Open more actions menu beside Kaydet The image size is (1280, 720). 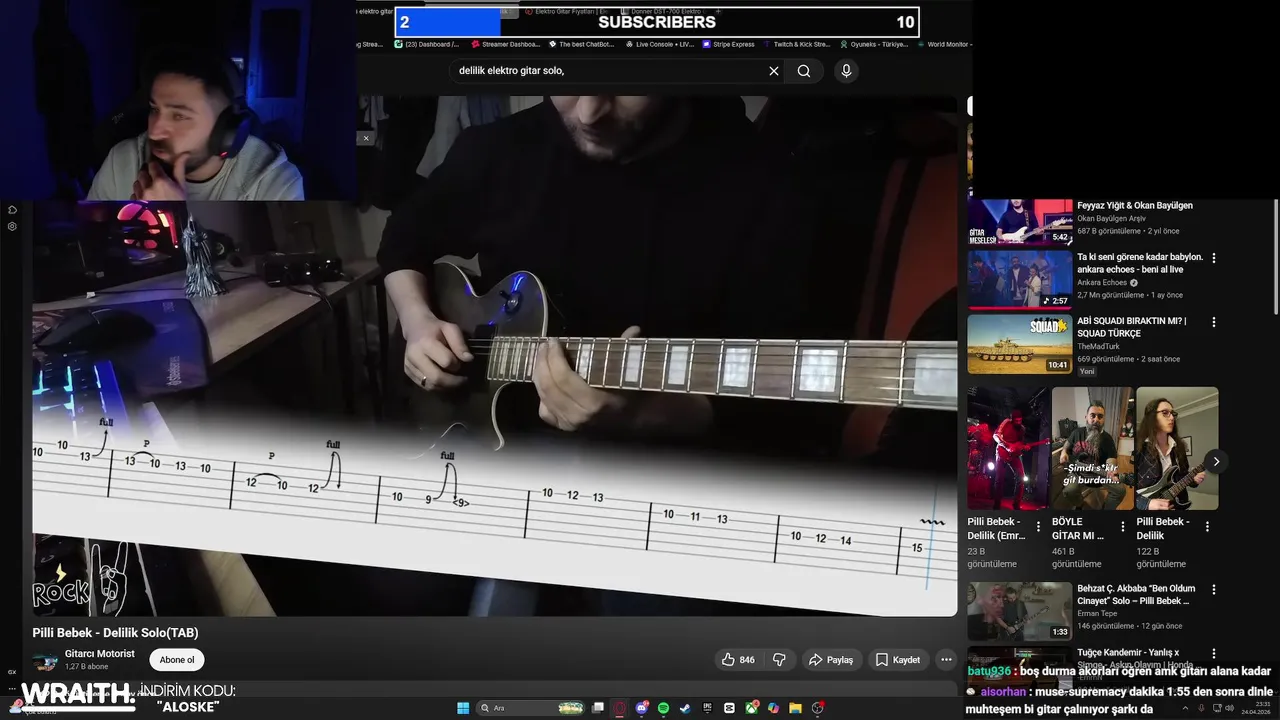click(x=946, y=660)
